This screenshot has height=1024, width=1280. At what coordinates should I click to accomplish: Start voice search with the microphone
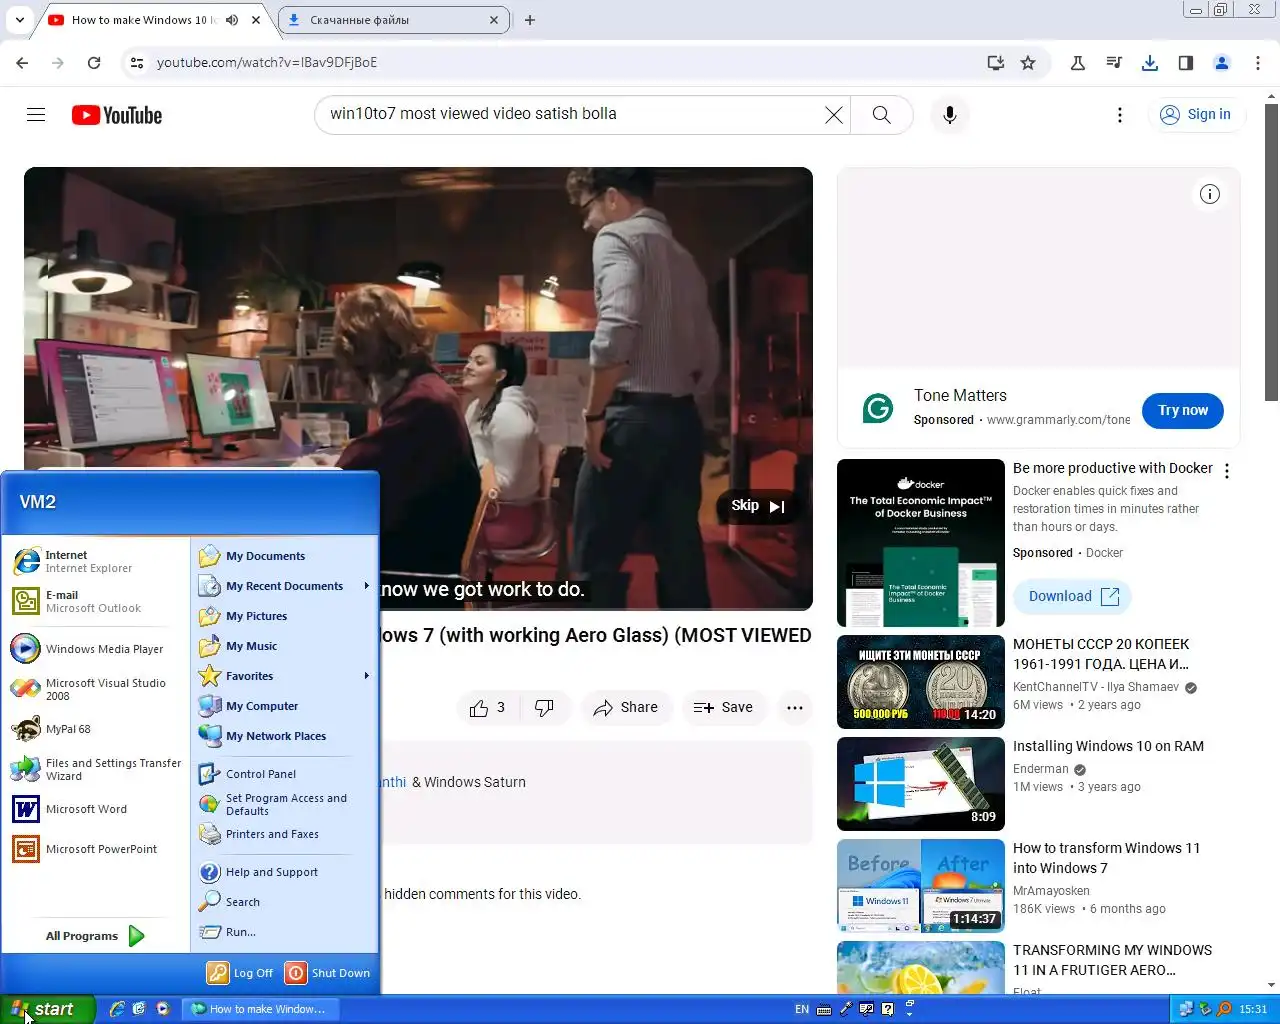pyautogui.click(x=950, y=115)
